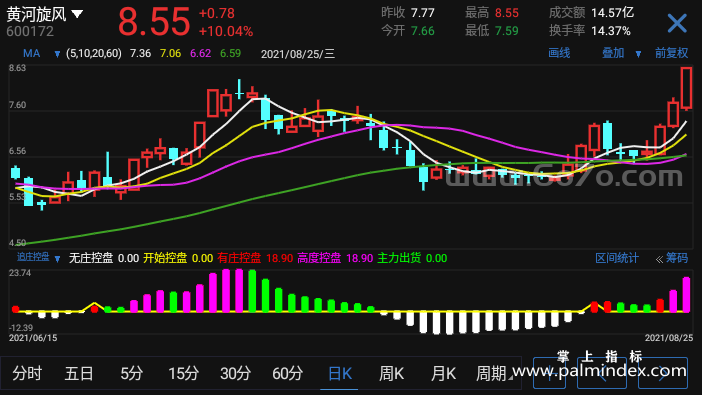This screenshot has width=702, height=395.
Task: Go to previous stock with left arrow
Action: tap(602, 373)
